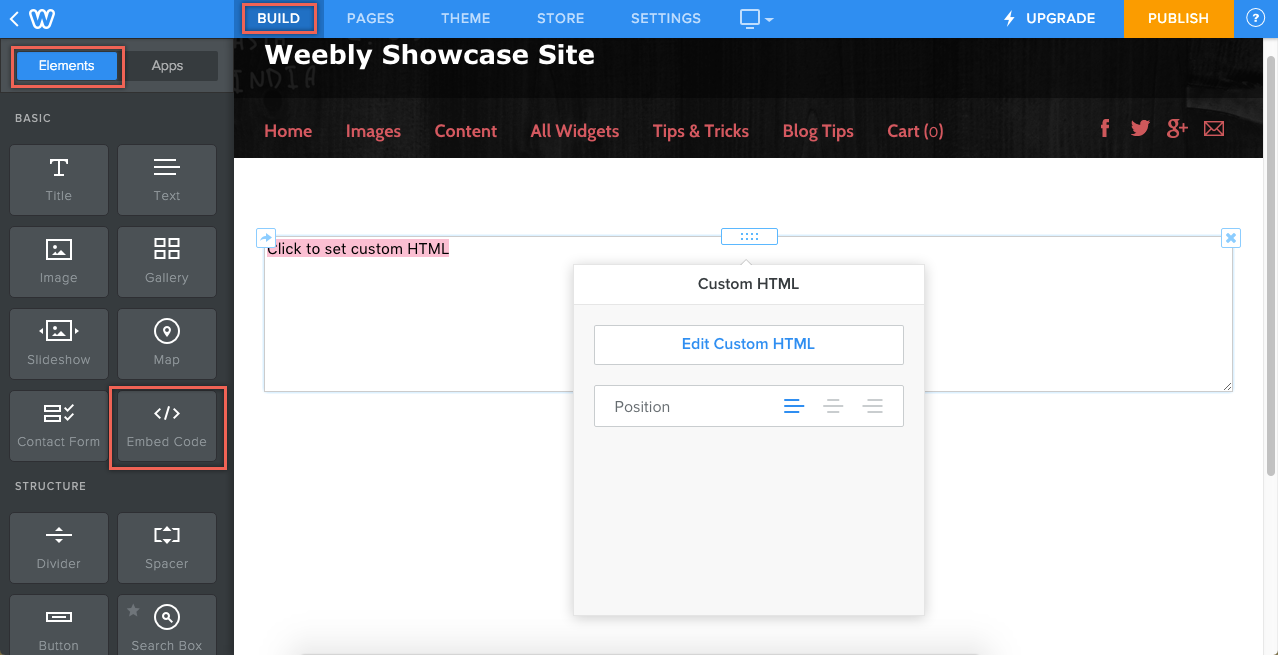This screenshot has height=655, width=1278.
Task: Select the Search Box element
Action: 166,625
